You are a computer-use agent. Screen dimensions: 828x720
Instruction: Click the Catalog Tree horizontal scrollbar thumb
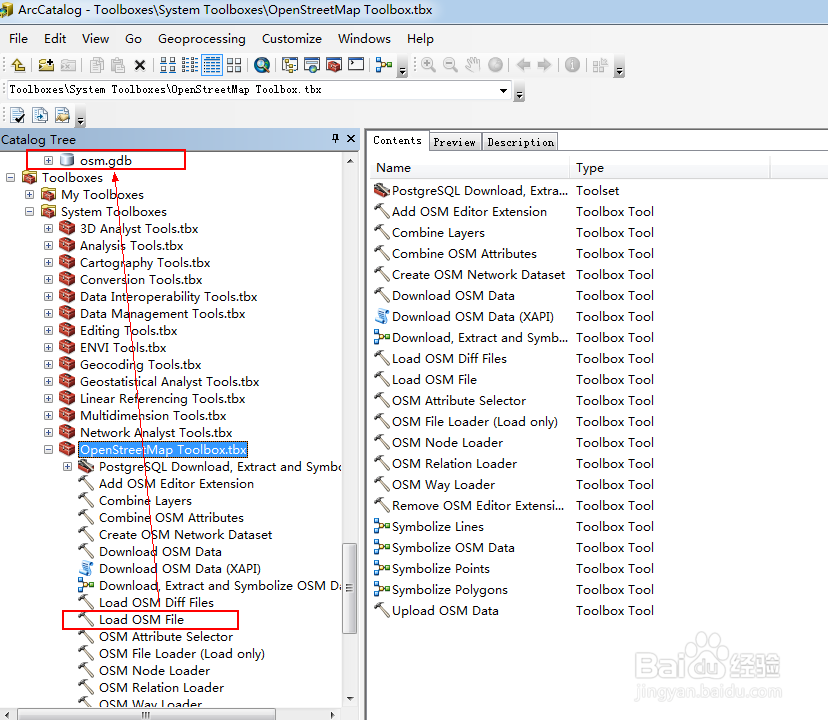(x=146, y=715)
